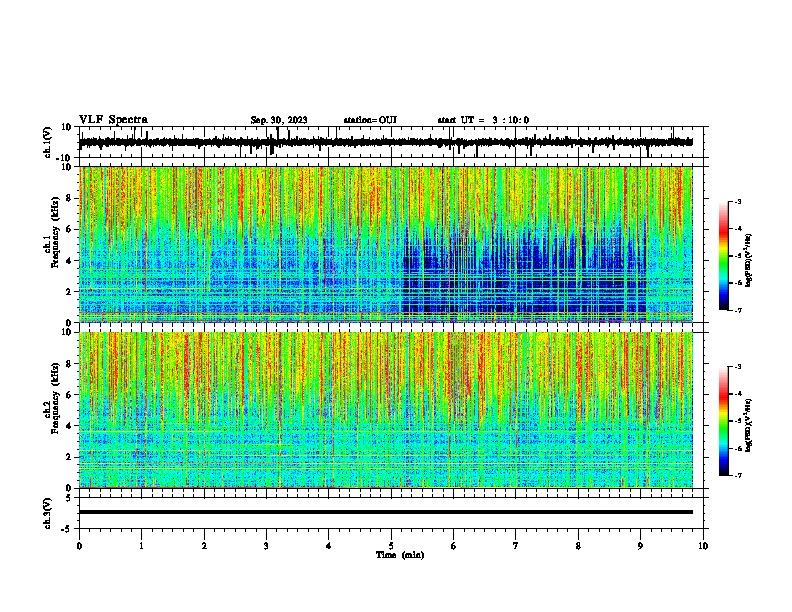Select the date text 'Sep. 30, 2023'
The width and height of the screenshot is (792, 612).
pos(279,120)
